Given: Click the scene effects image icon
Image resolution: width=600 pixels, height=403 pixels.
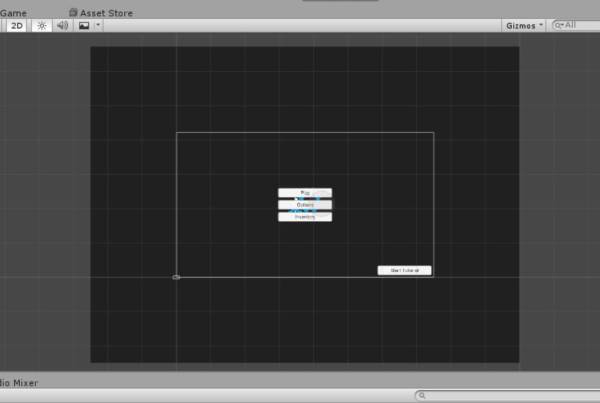Looking at the screenshot, I should (84, 25).
